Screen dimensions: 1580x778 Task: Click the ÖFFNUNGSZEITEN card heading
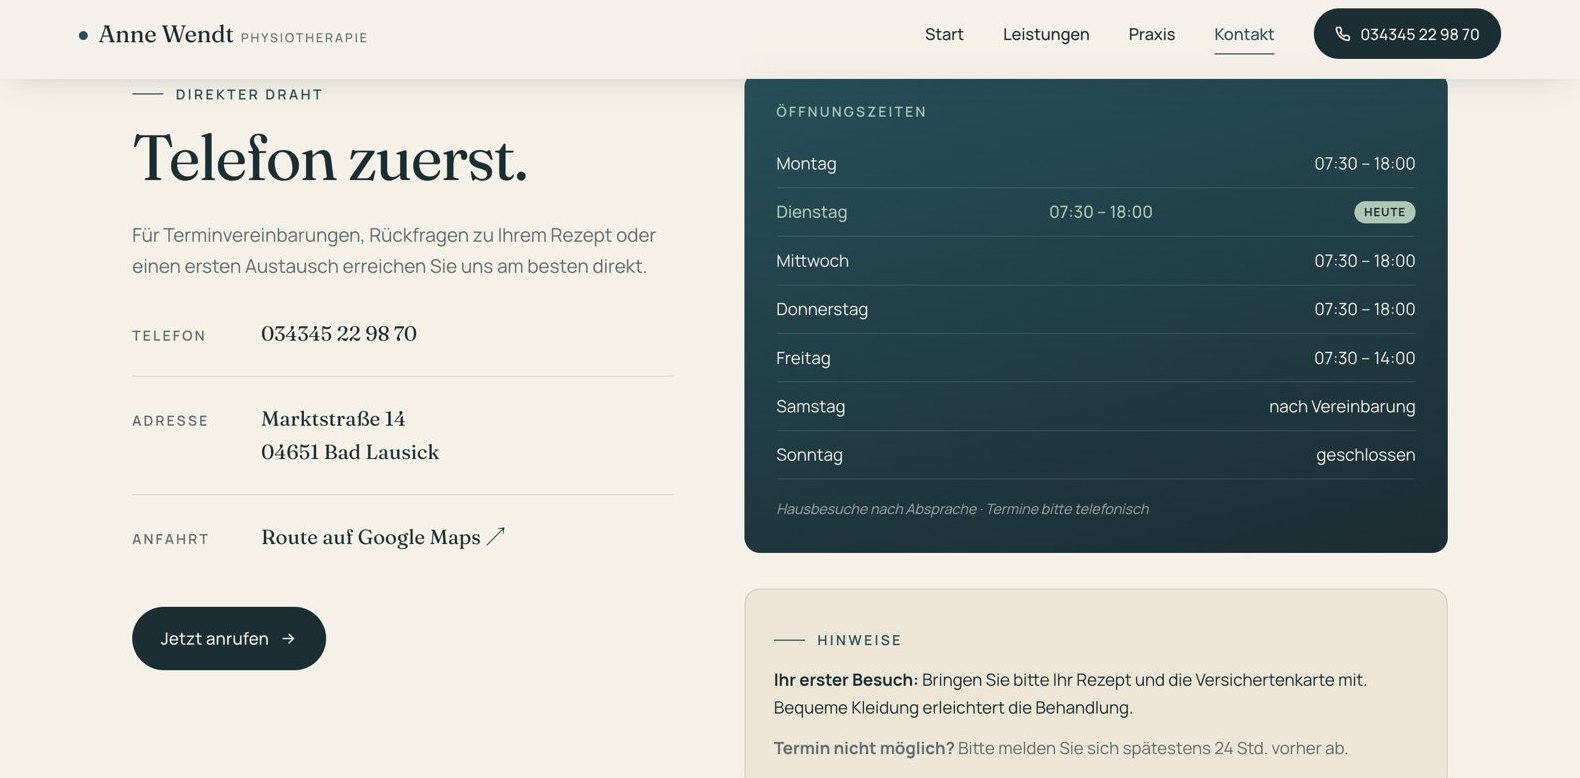point(851,112)
